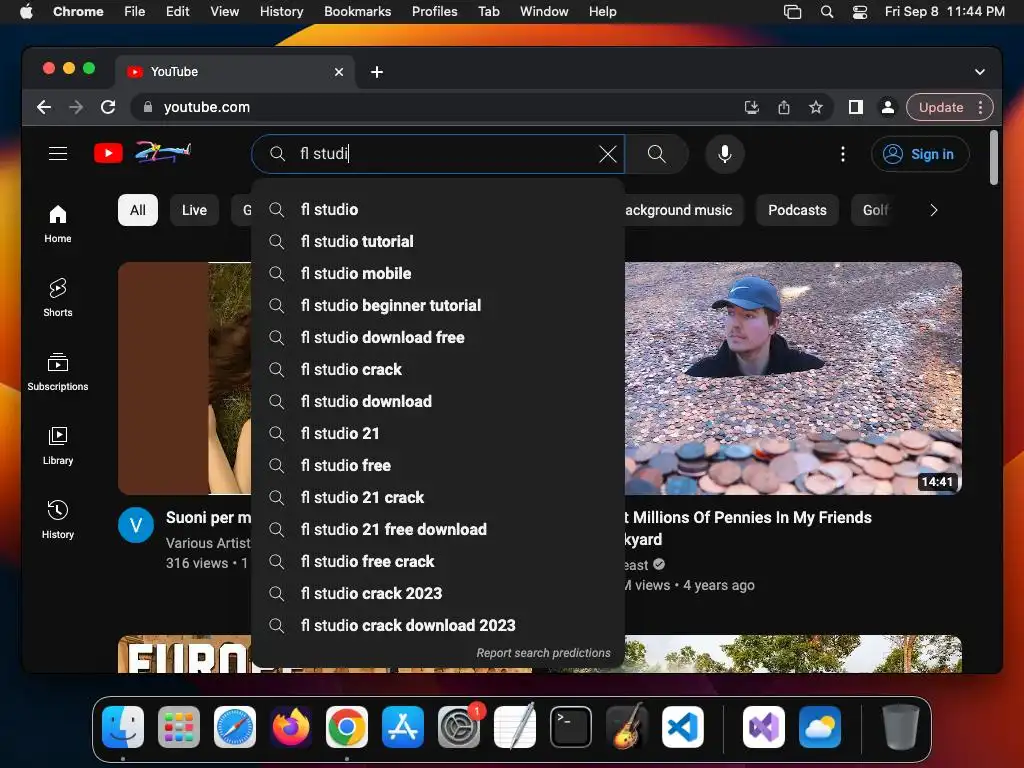The height and width of the screenshot is (768, 1024).
Task: Open a new Chrome tab
Action: pyautogui.click(x=377, y=72)
